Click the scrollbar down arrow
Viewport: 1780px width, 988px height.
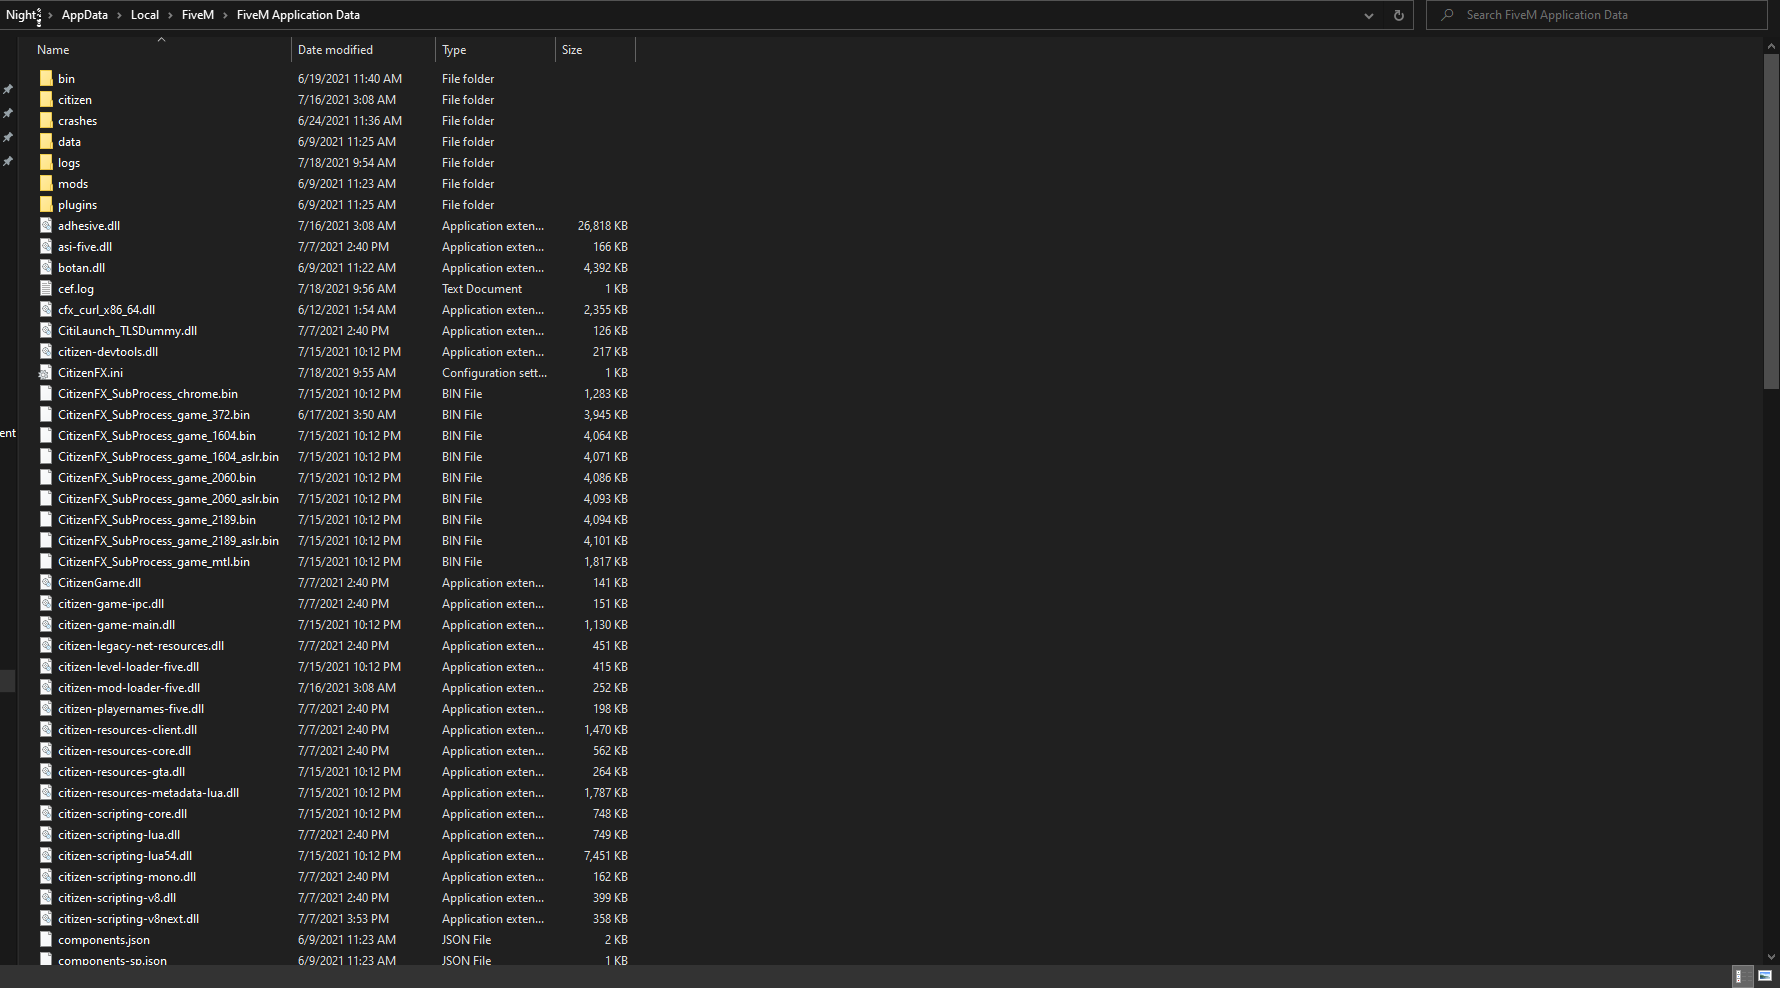(x=1771, y=957)
